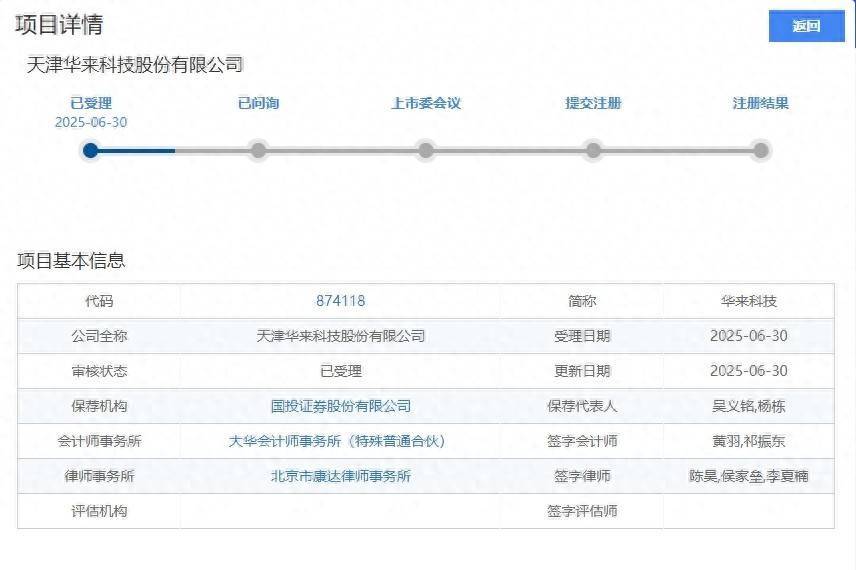Click the 提交注册 stage label

[x=593, y=103]
